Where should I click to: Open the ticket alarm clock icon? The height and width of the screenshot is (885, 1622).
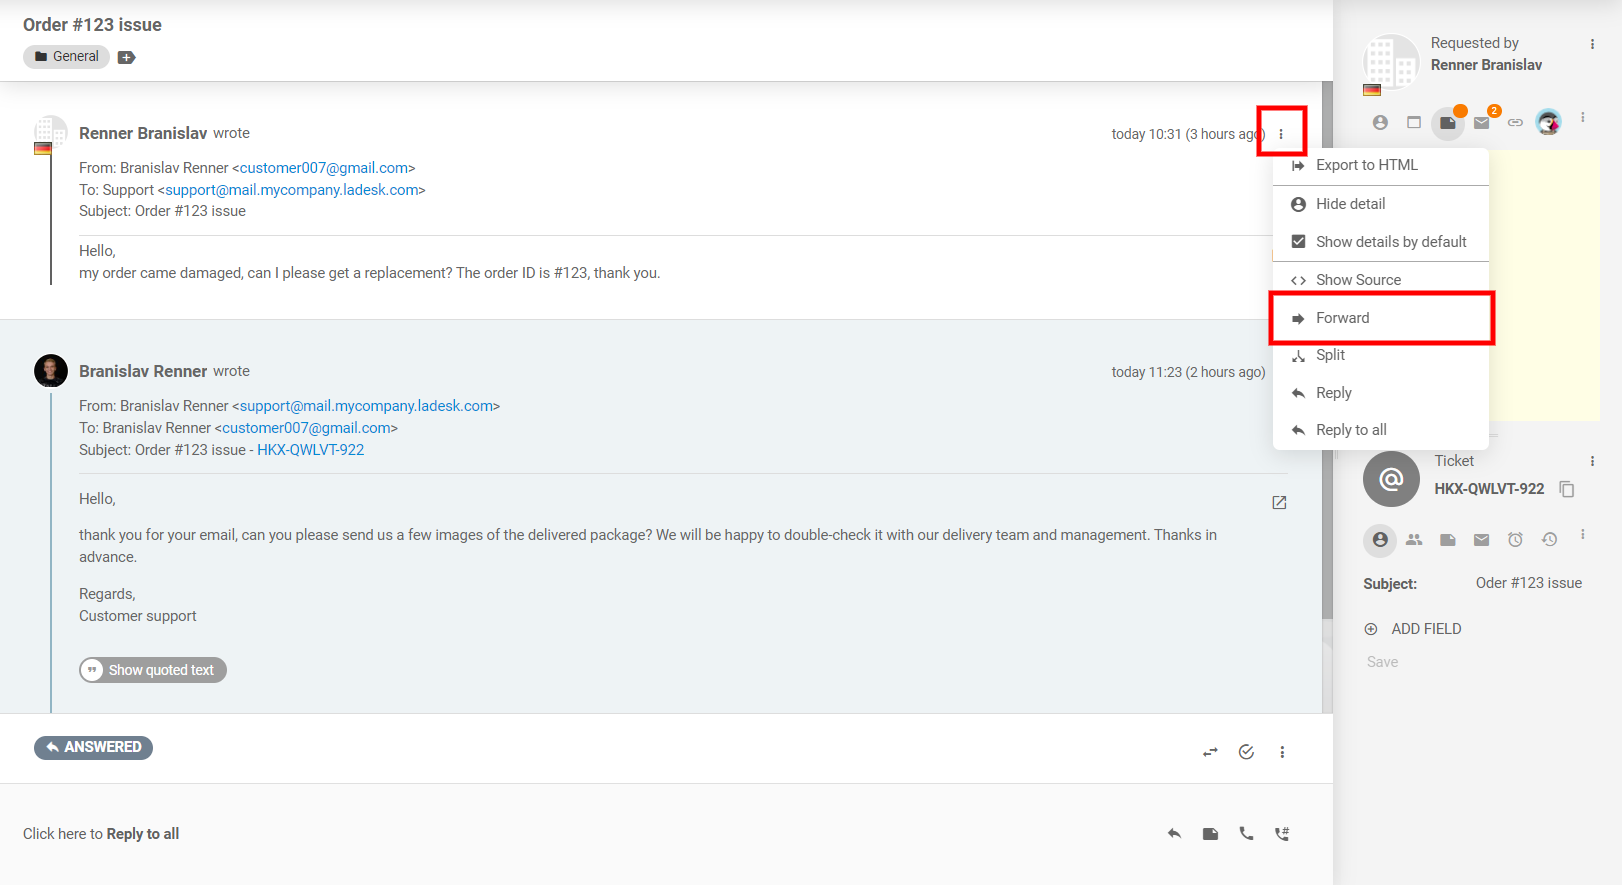tap(1515, 540)
